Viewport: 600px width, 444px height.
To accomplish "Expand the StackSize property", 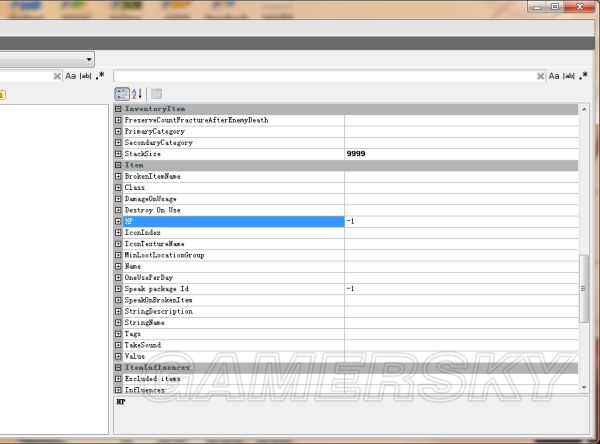I will pyautogui.click(x=119, y=154).
